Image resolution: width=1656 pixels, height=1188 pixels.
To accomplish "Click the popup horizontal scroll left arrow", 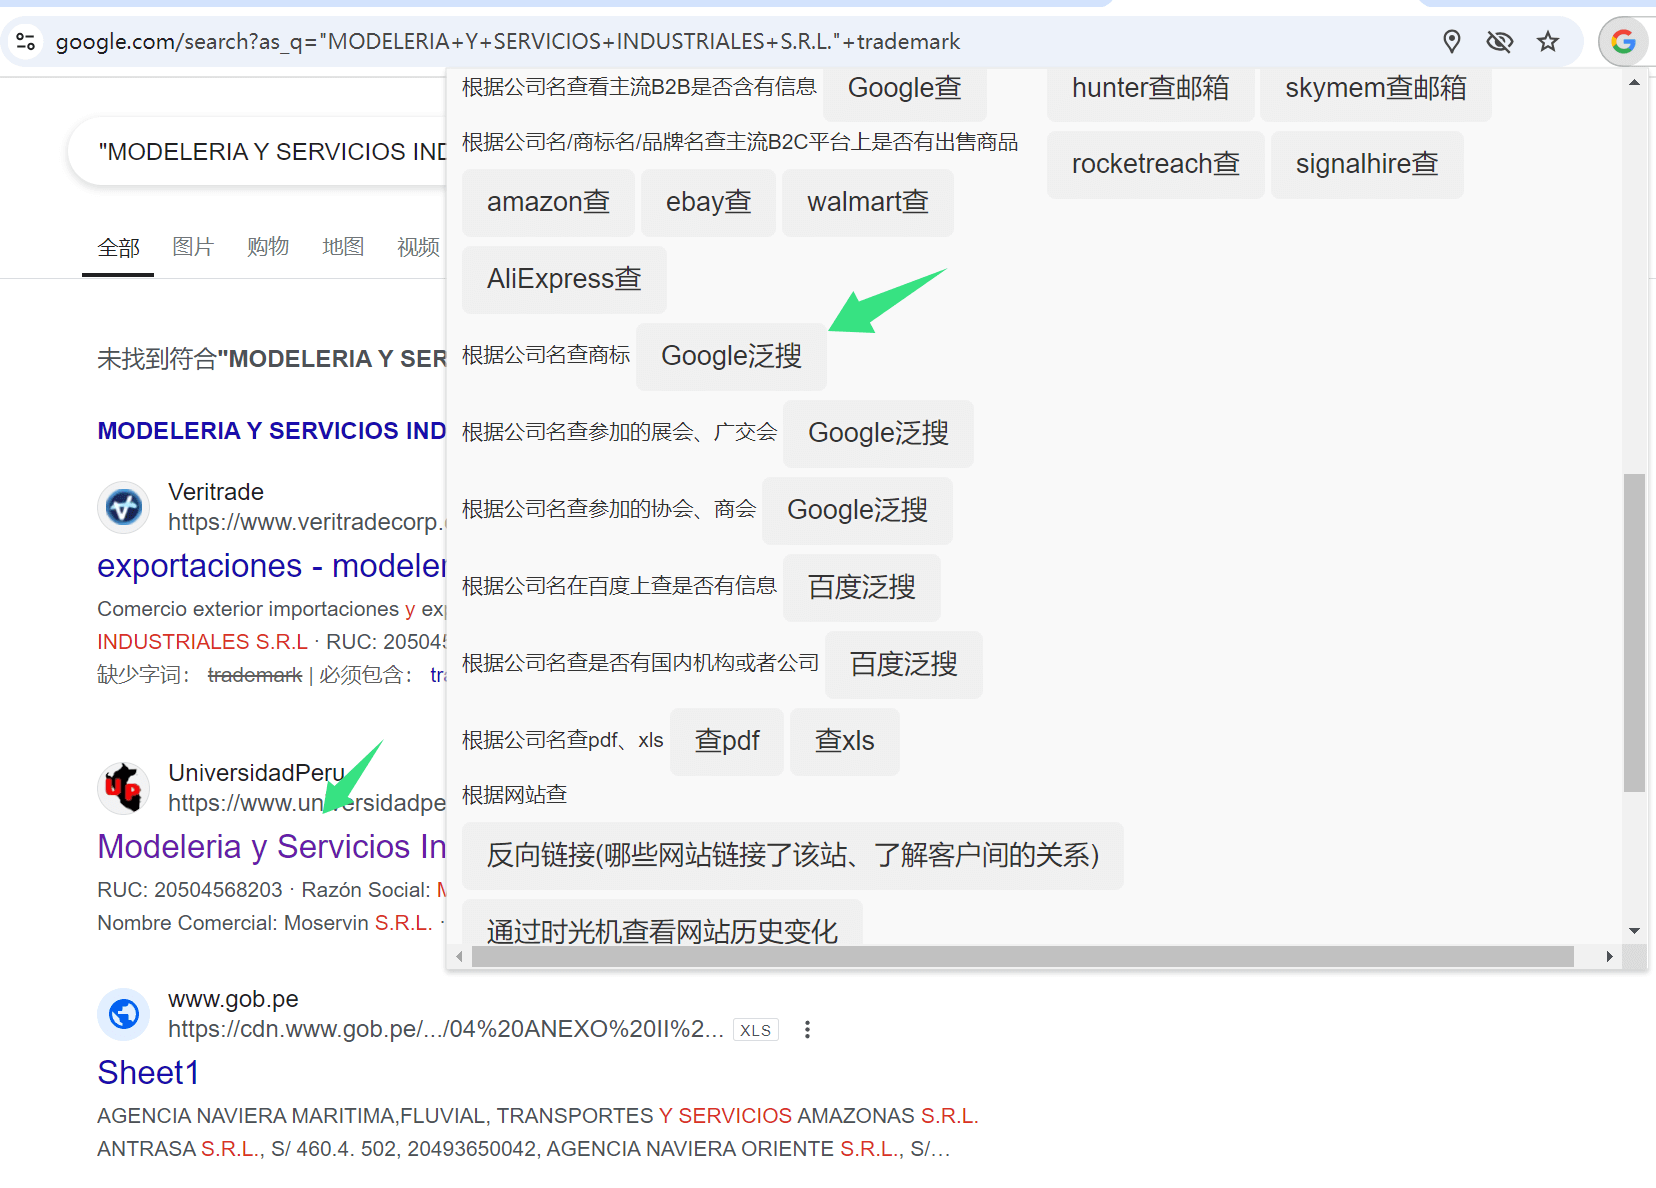I will point(459,957).
